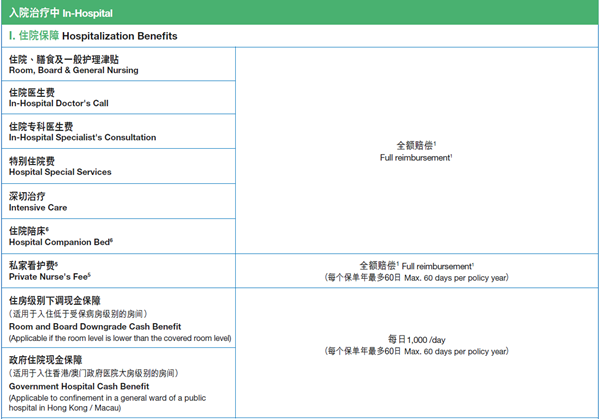
Task: Open footnote 6 next to Hospital Companion Bed
Action: [110, 239]
